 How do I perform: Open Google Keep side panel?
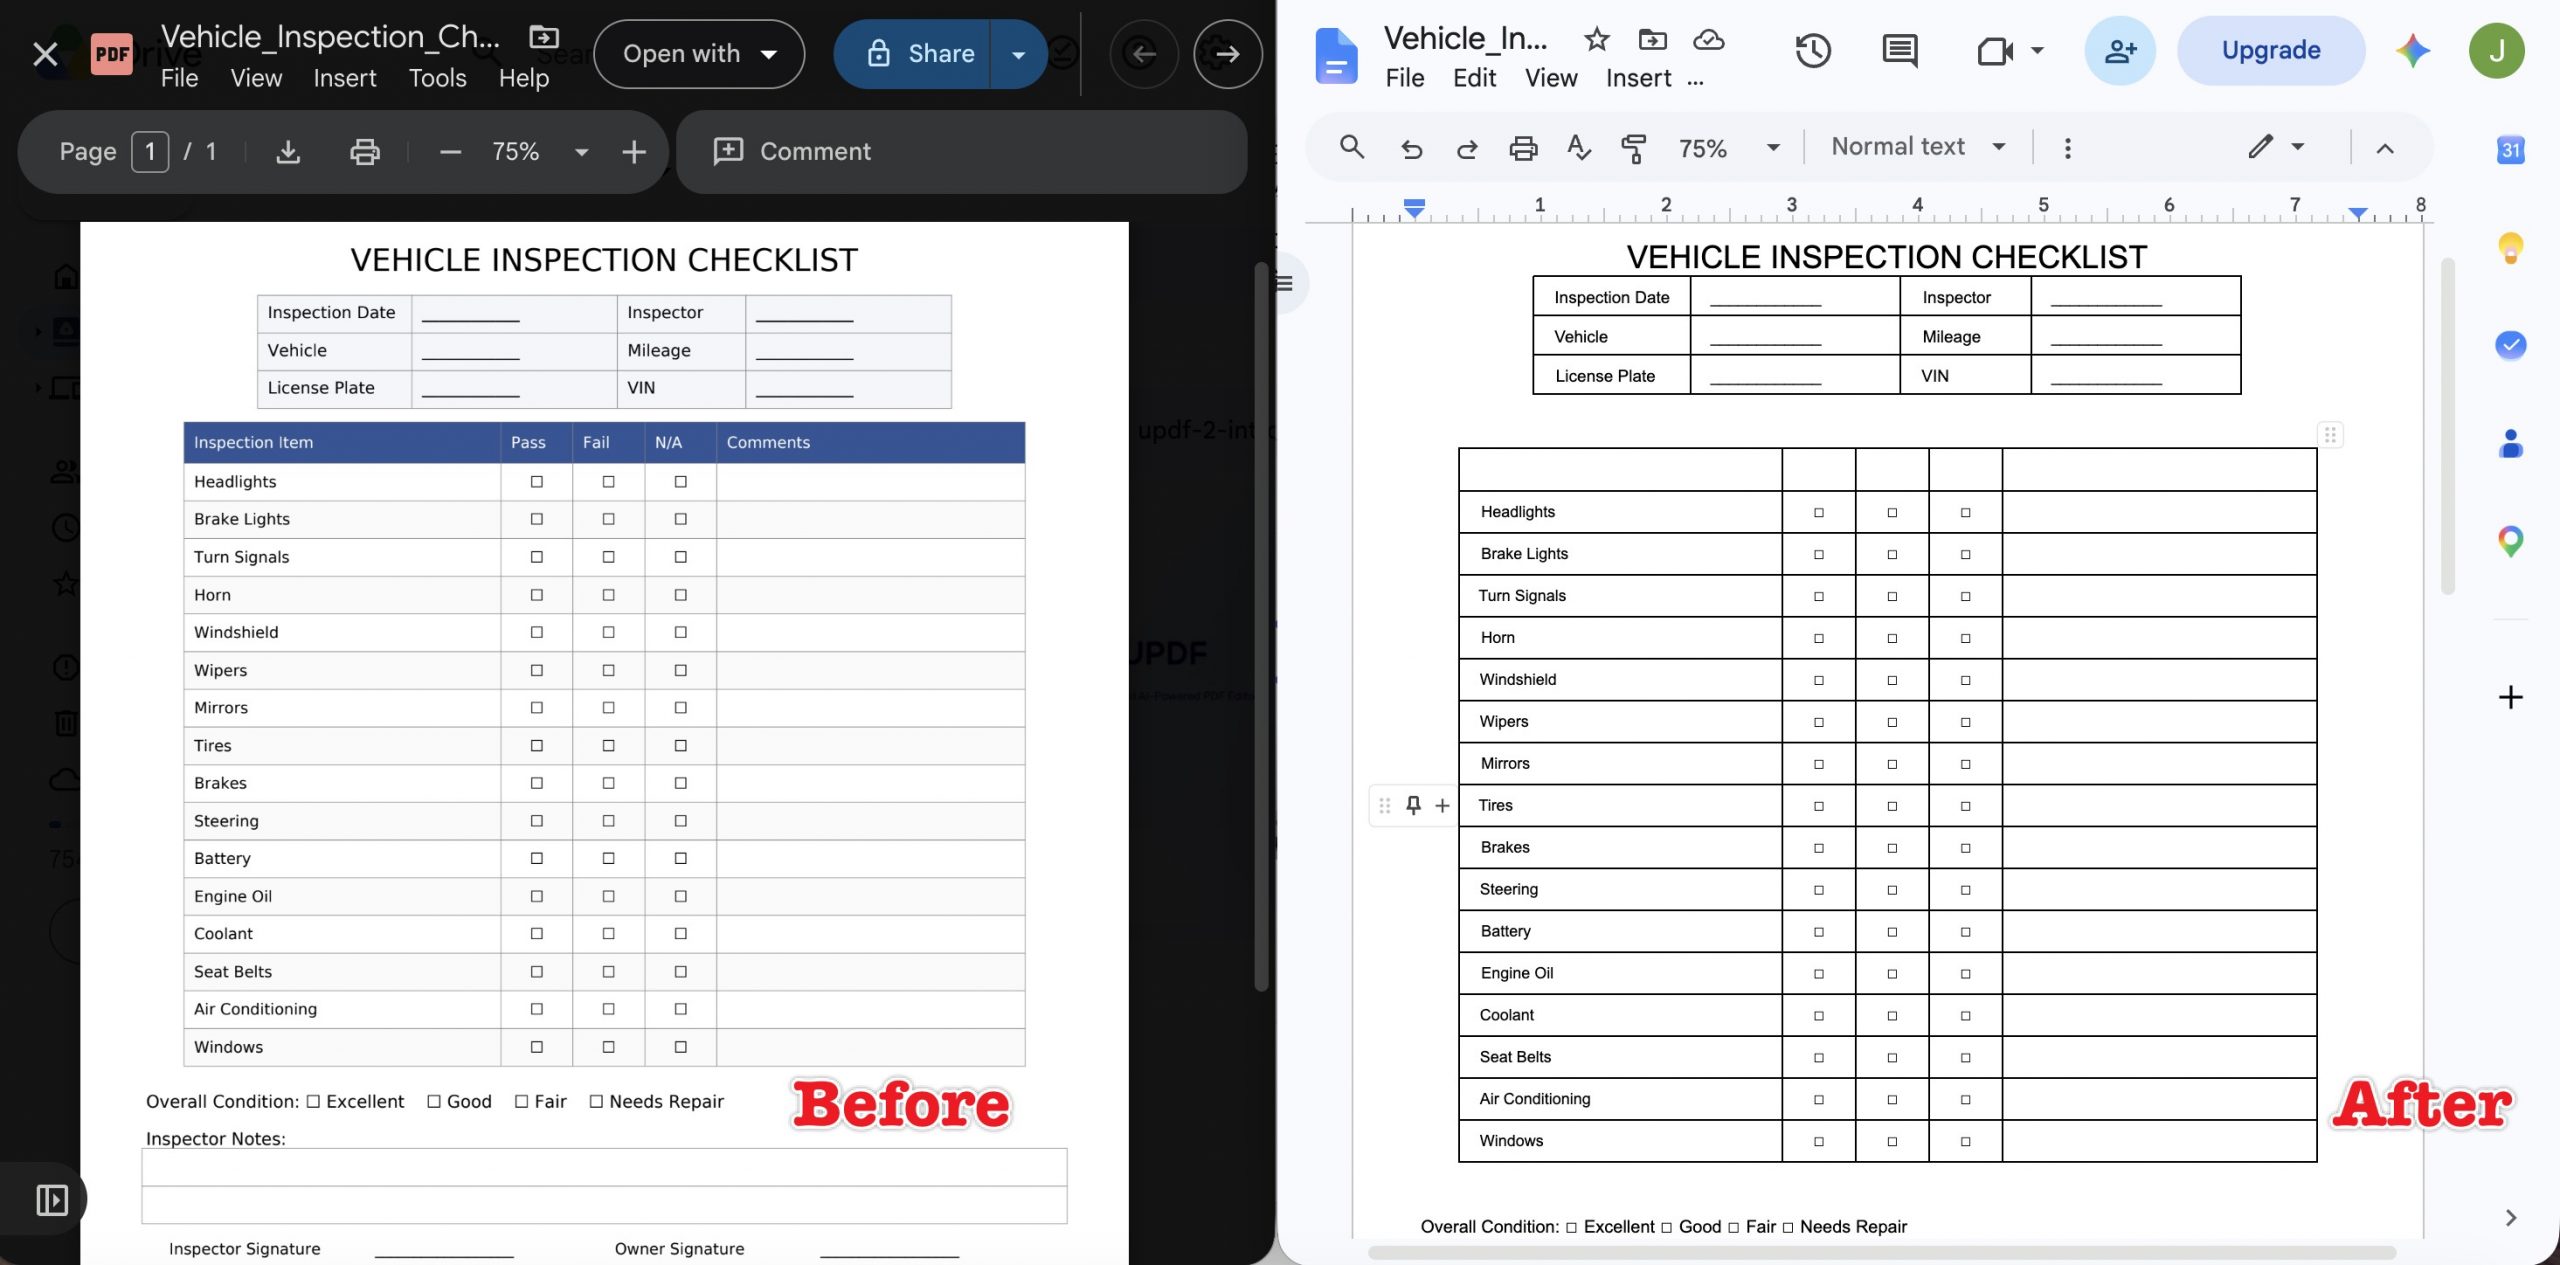[2510, 247]
